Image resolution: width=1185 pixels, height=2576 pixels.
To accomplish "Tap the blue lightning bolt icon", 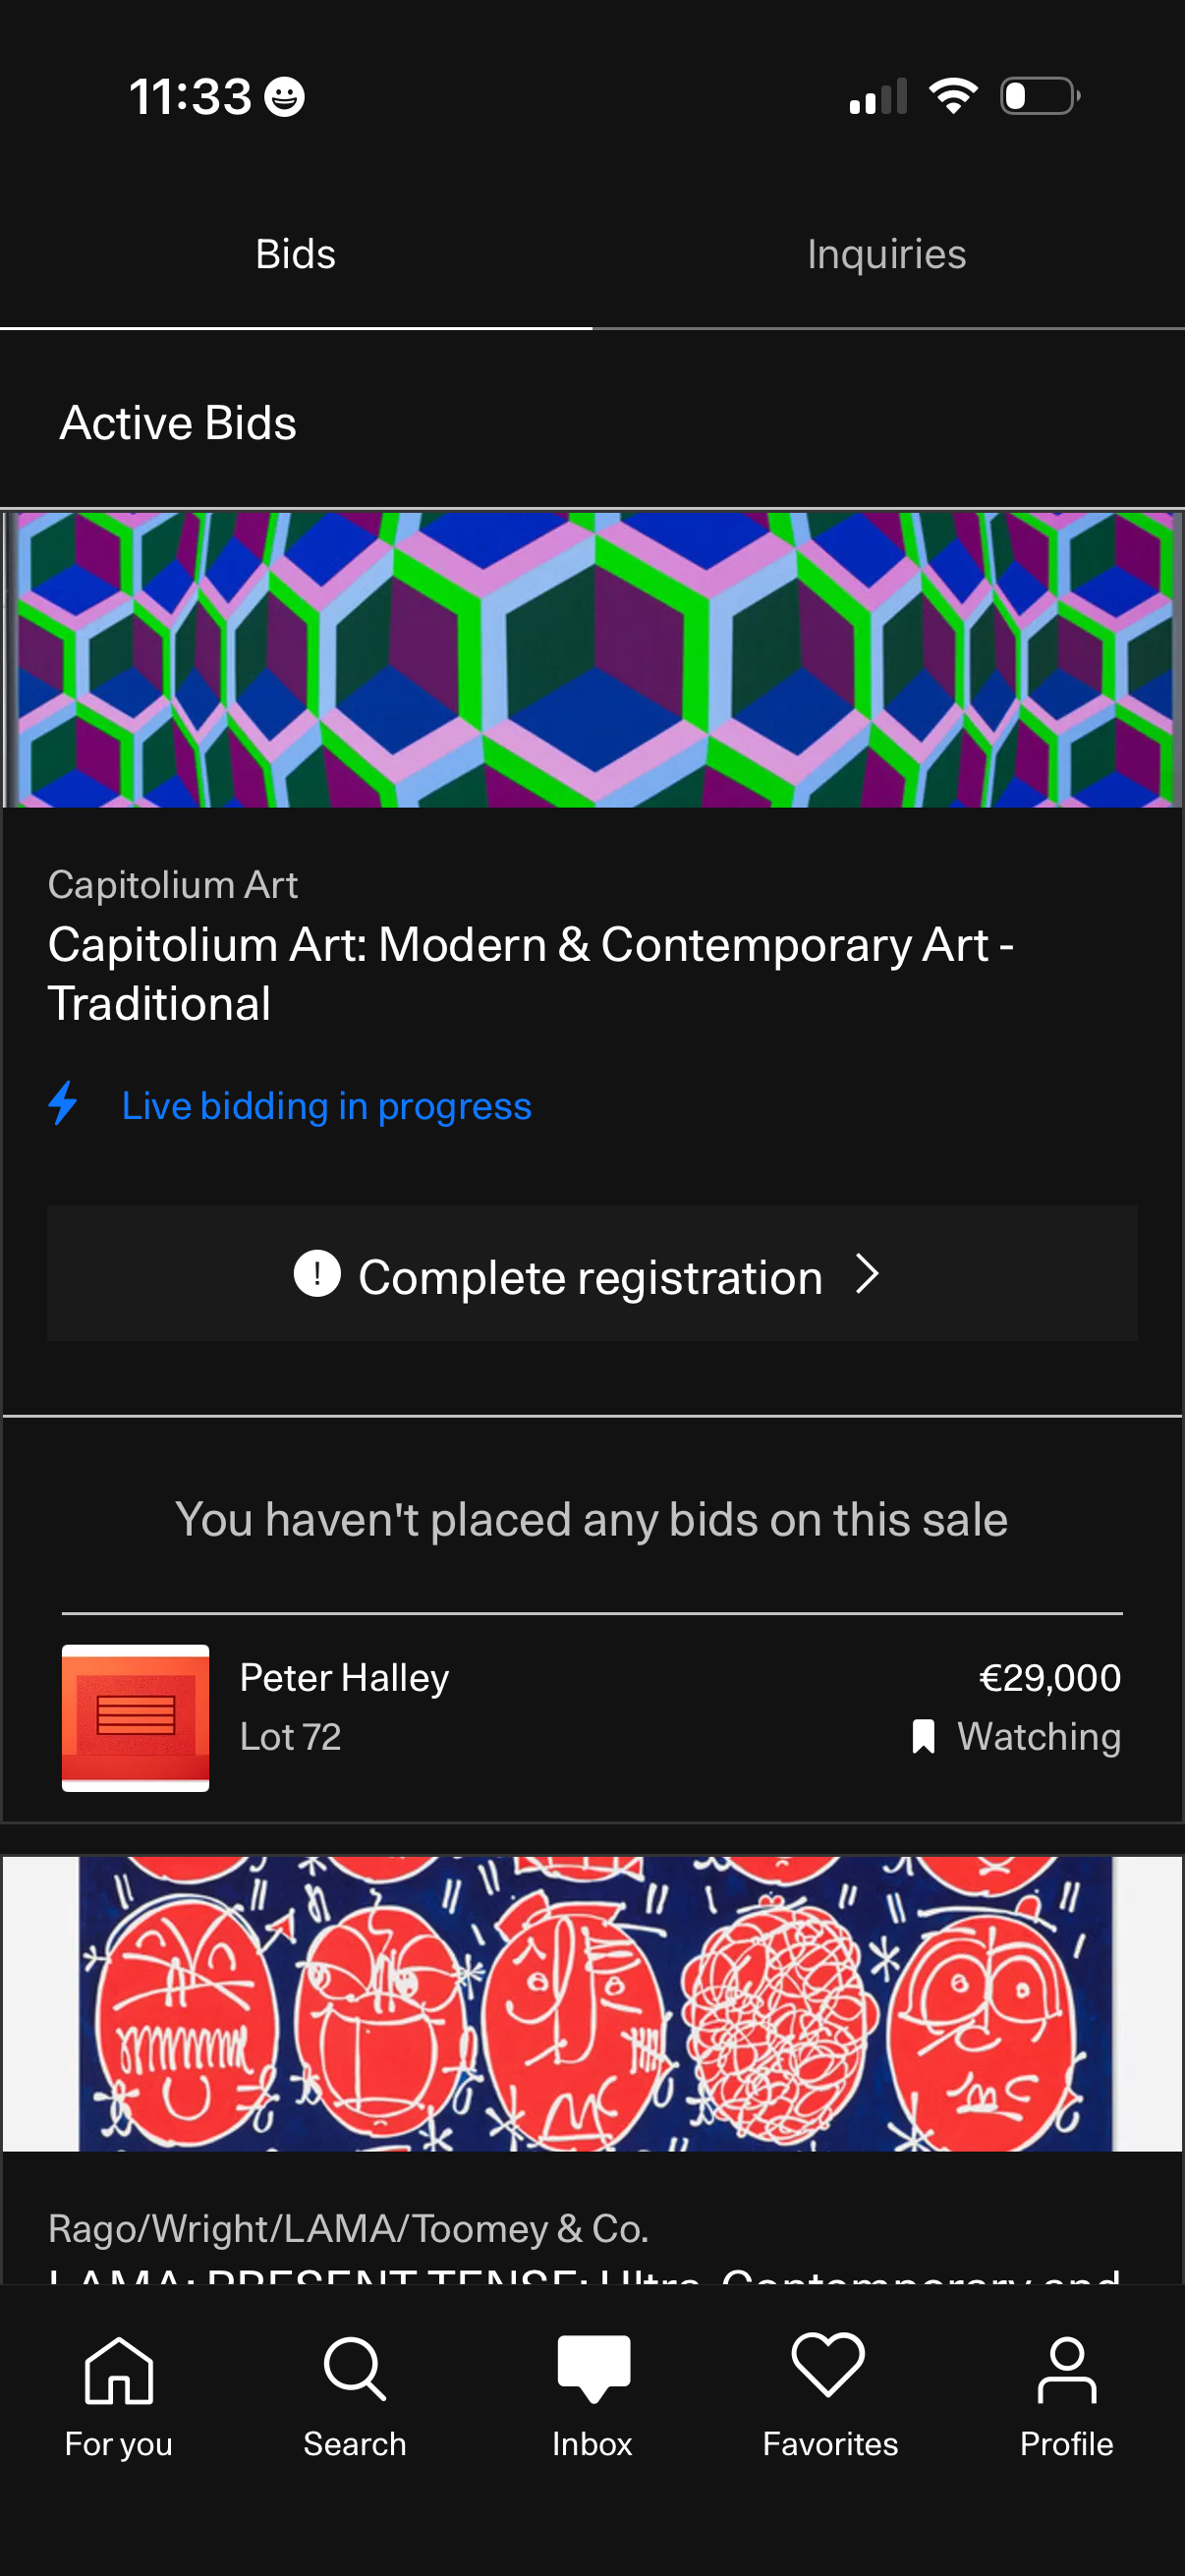I will pyautogui.click(x=64, y=1104).
